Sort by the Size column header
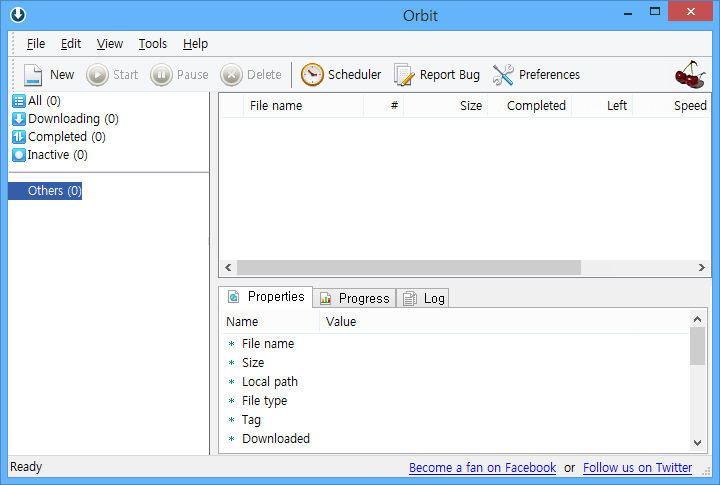Image resolution: width=720 pixels, height=485 pixels. (x=445, y=106)
